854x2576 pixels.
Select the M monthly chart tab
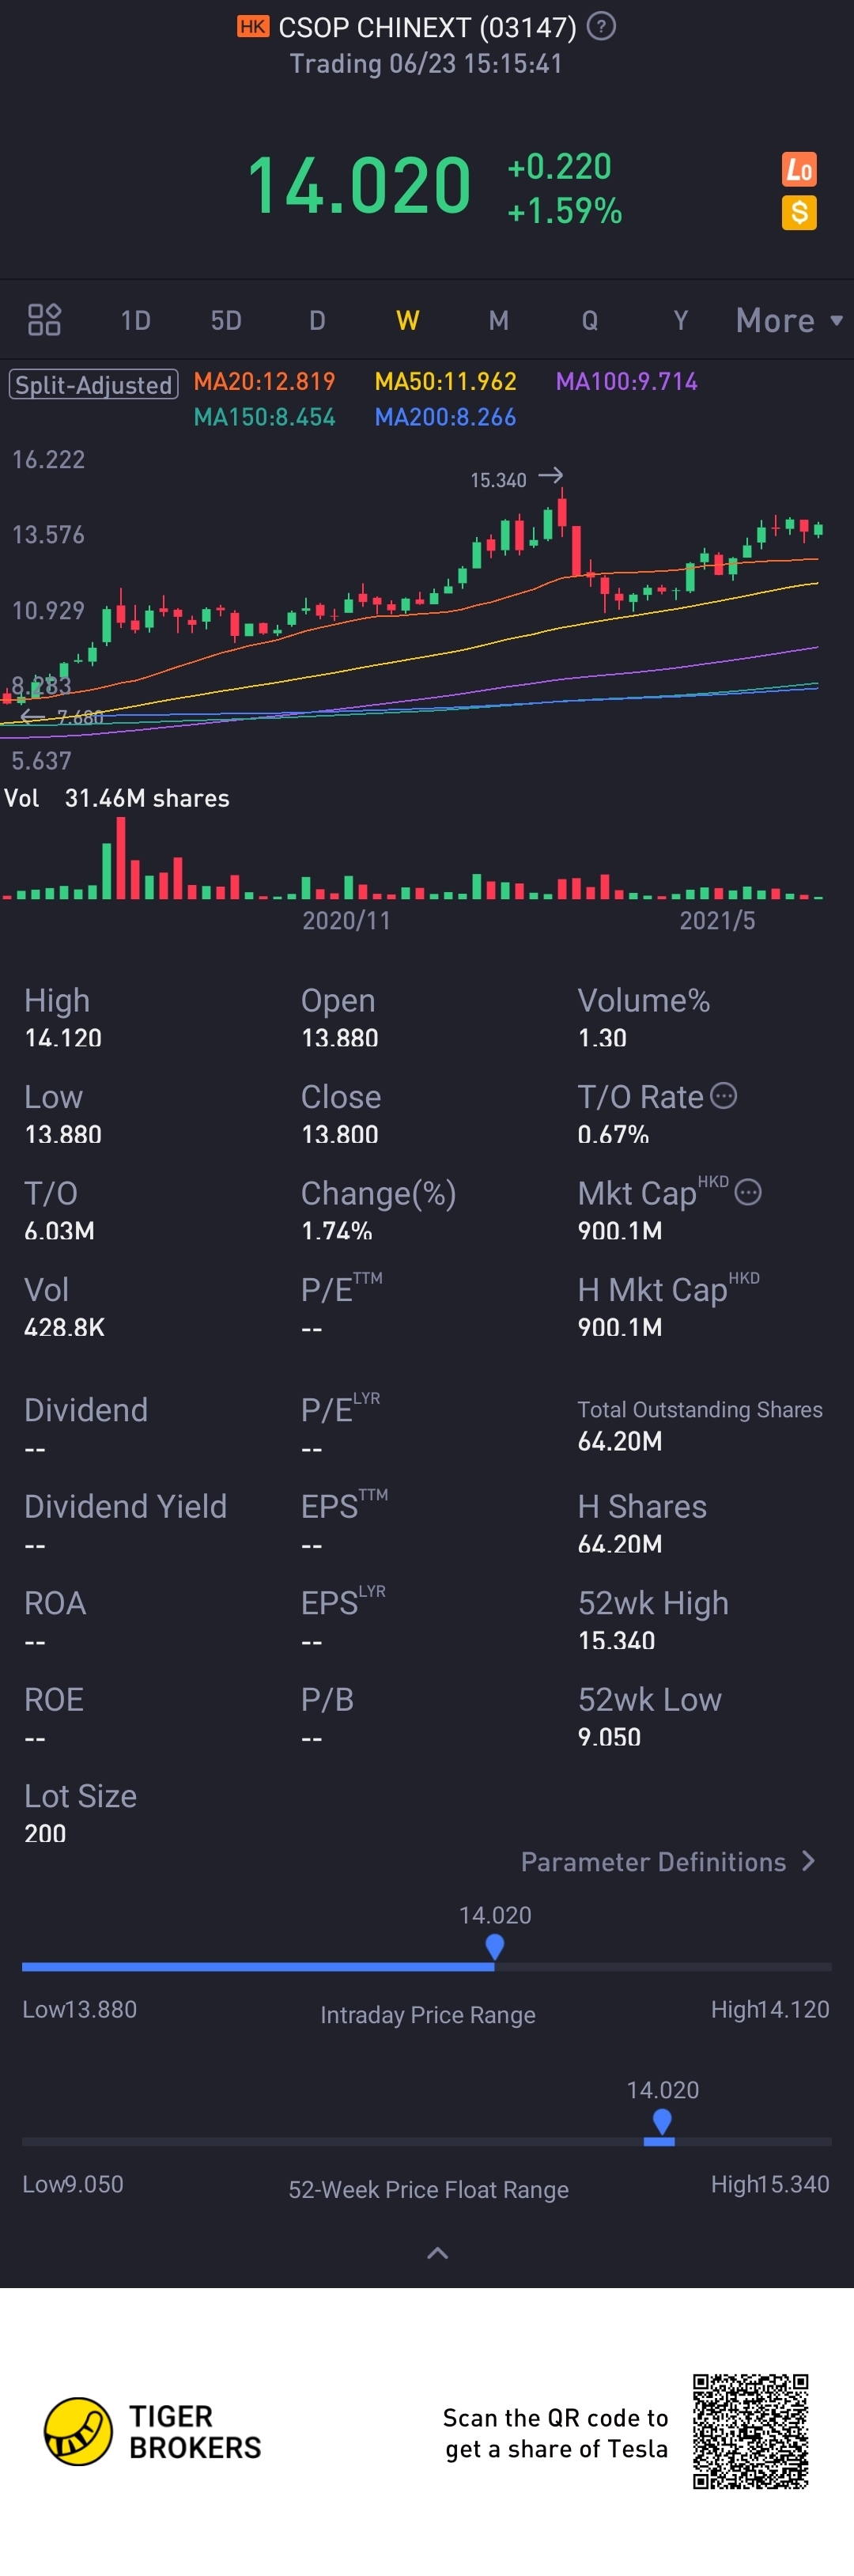tap(498, 320)
